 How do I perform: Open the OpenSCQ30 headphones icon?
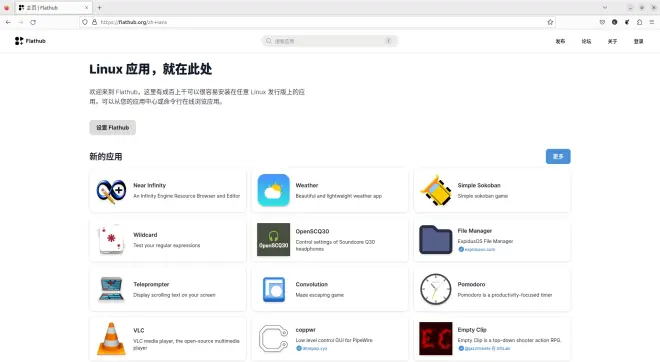click(274, 240)
